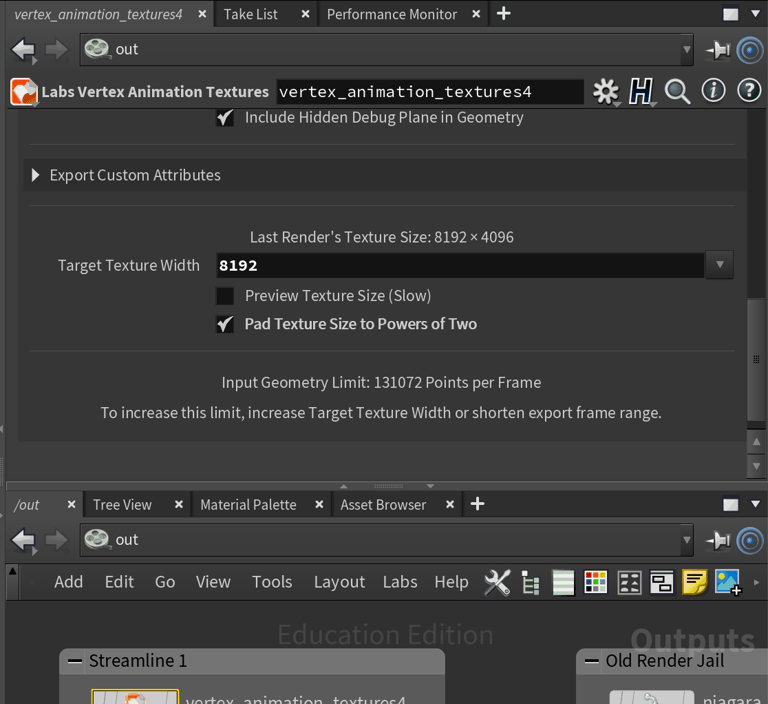The image size is (768, 704).
Task: Open the gear settings menu for the node
Action: click(606, 91)
